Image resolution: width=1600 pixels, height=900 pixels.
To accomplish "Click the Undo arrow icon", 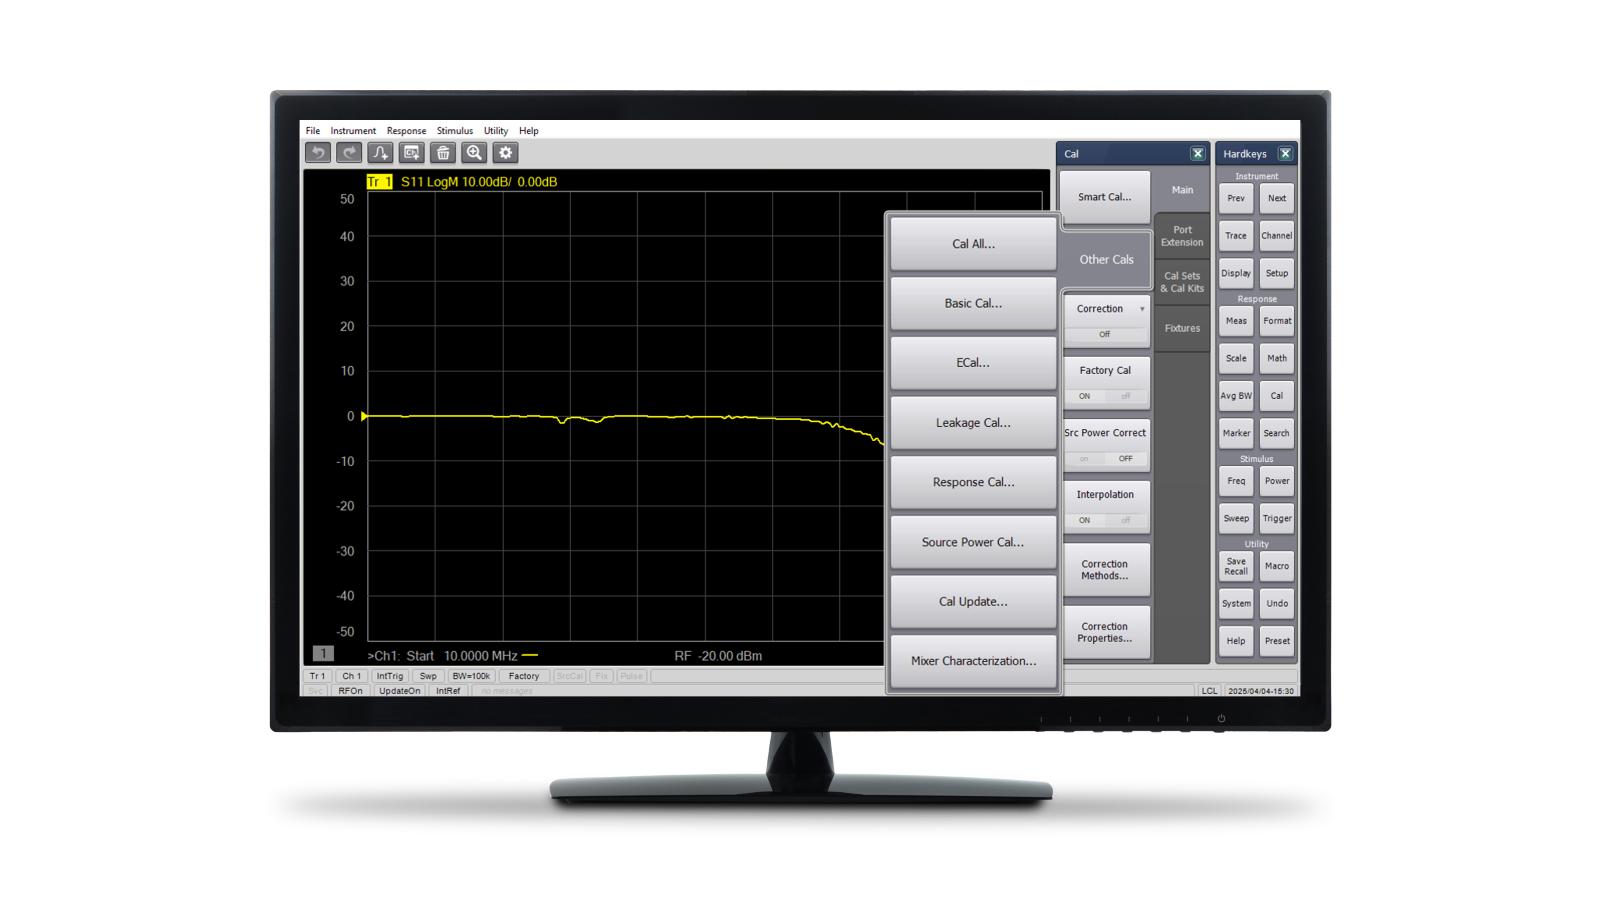I will point(317,152).
